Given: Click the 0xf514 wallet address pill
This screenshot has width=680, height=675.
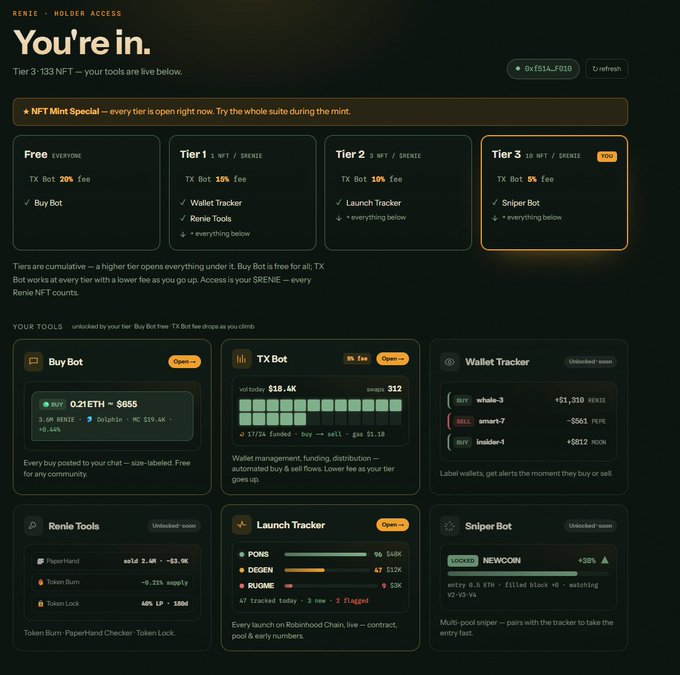Looking at the screenshot, I should [x=543, y=69].
